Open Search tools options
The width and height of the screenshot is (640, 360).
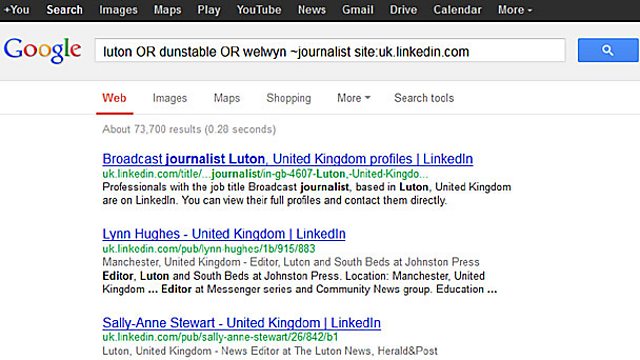coord(424,98)
